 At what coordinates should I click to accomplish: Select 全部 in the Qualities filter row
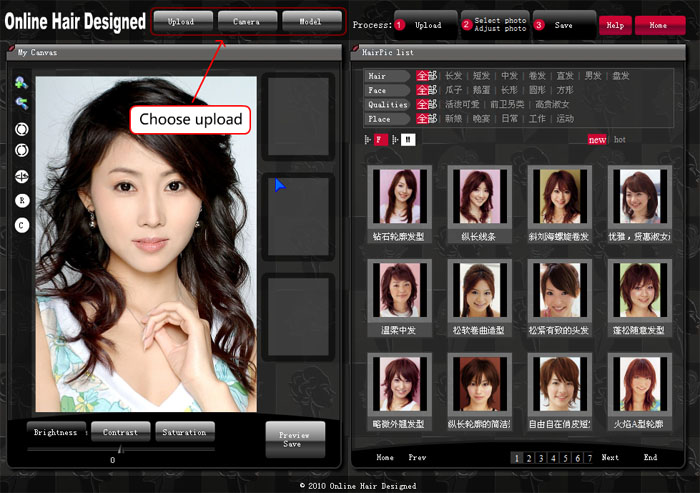click(x=426, y=104)
